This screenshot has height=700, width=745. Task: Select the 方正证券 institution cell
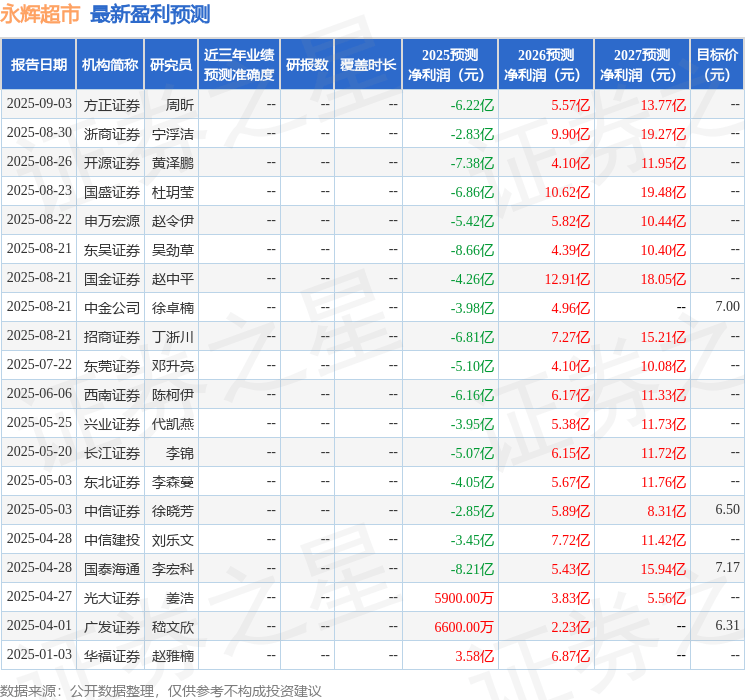(x=112, y=104)
